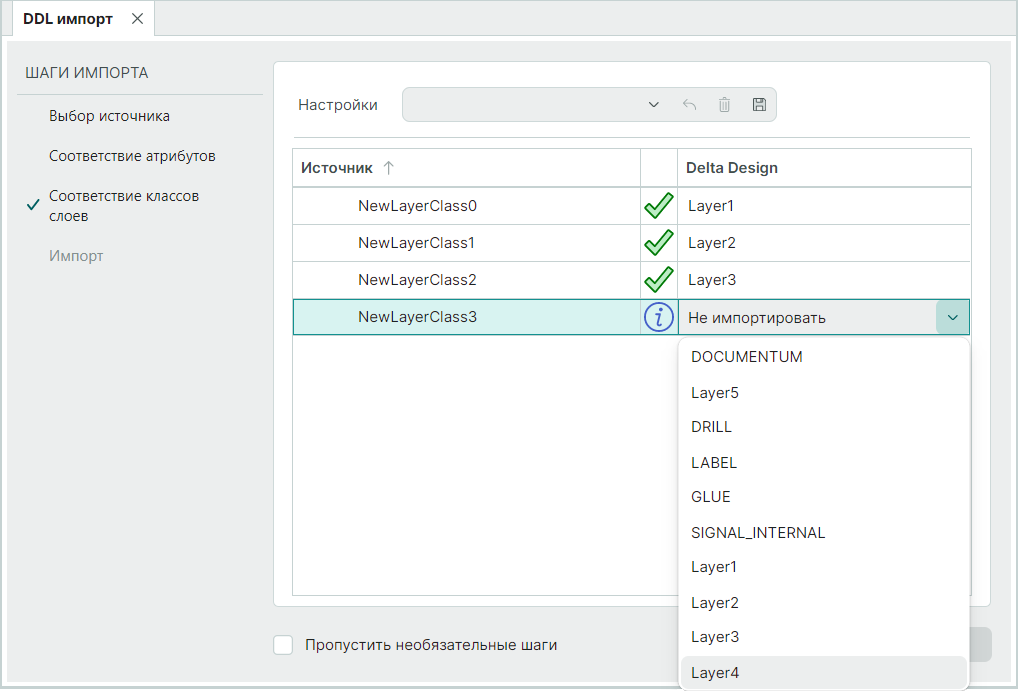Open the Соответствие атрибутов step
The image size is (1018, 691).
pos(132,156)
